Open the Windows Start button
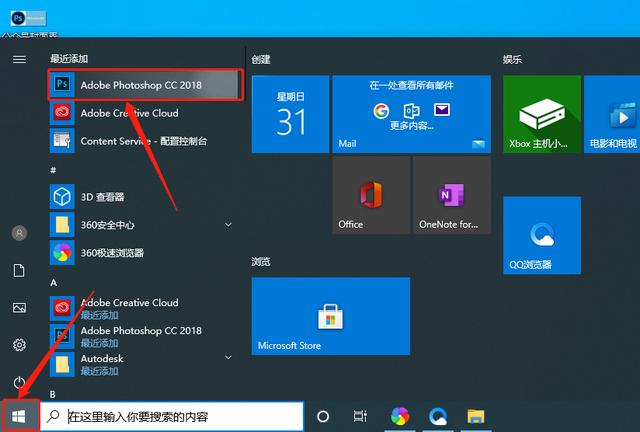This screenshot has width=640, height=432. (19, 416)
